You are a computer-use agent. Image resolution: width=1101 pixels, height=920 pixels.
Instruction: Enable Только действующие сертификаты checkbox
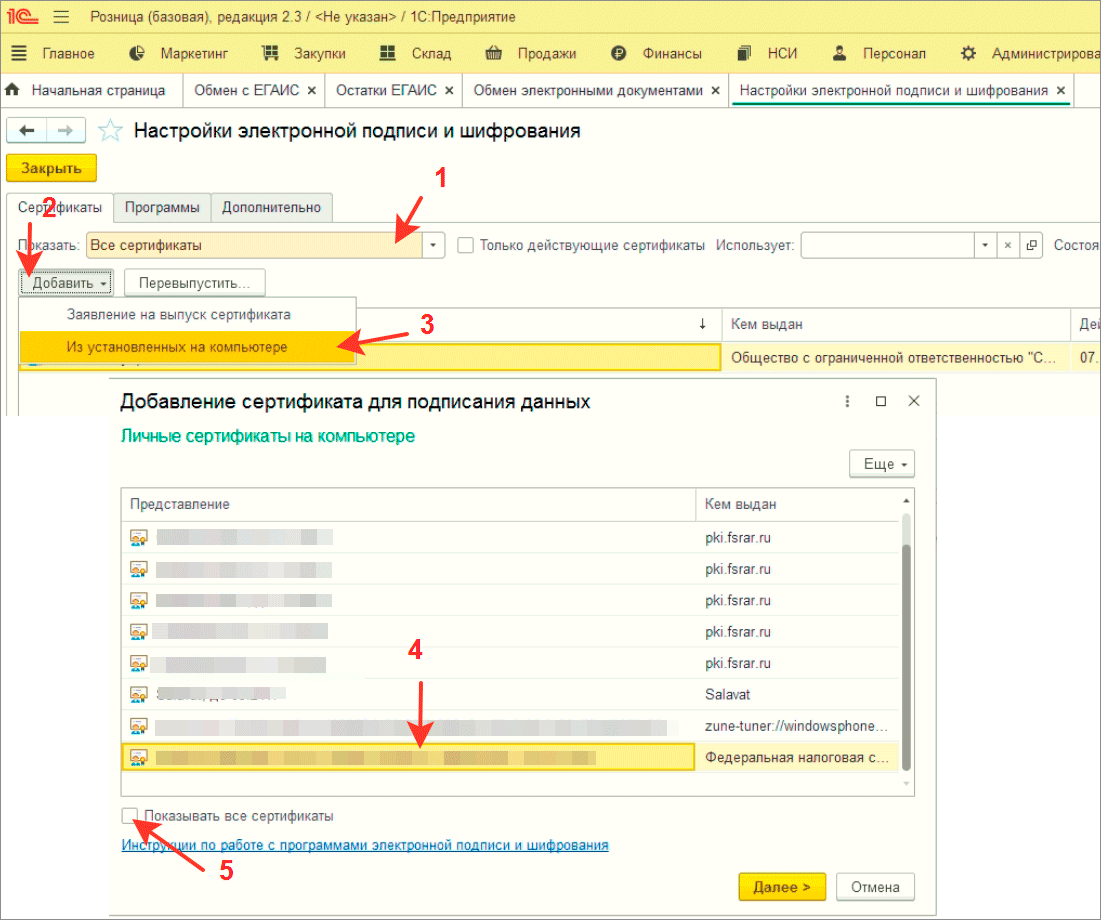[465, 245]
